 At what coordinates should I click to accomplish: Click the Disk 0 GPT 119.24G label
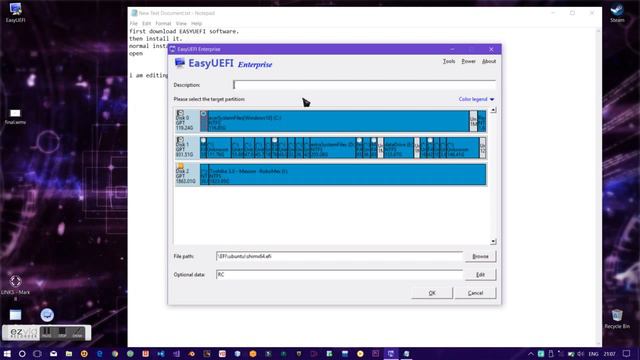pyautogui.click(x=184, y=123)
